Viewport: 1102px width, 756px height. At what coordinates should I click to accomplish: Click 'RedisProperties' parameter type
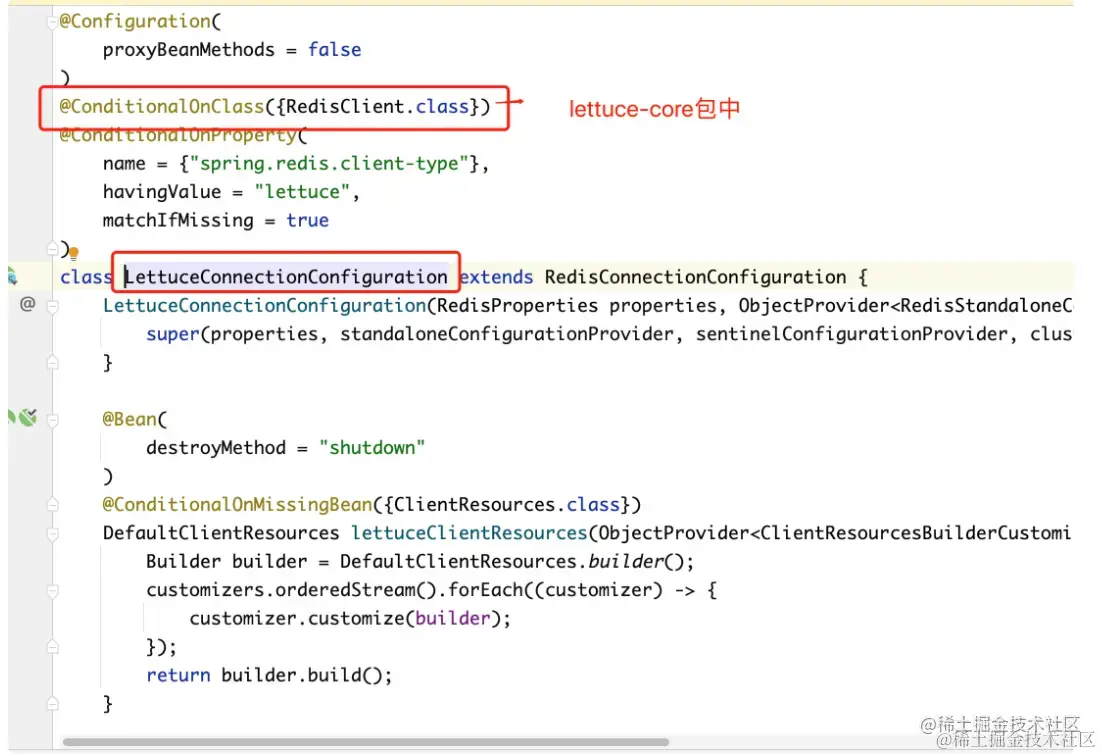click(518, 306)
